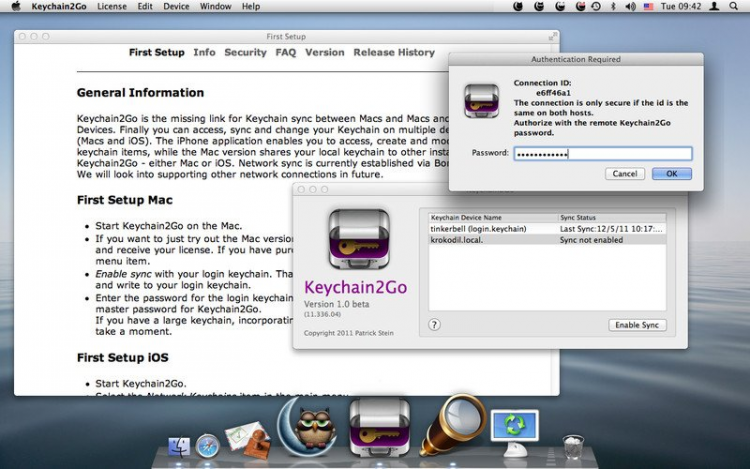Open the owl with moon app in Dock
Image resolution: width=750 pixels, height=469 pixels.
coord(309,428)
